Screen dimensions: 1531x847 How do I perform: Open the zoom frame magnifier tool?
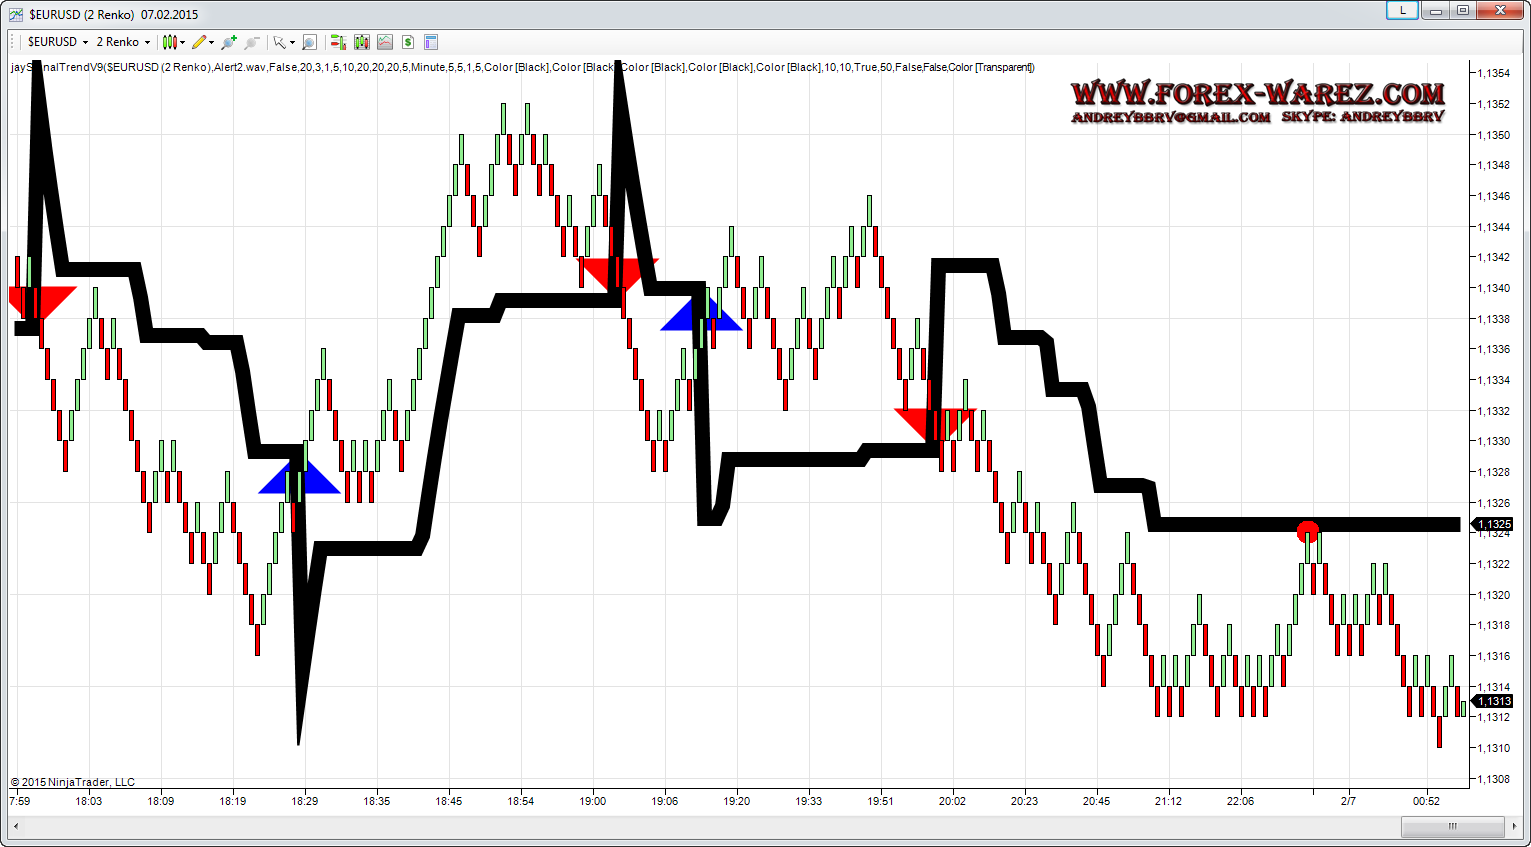(309, 42)
